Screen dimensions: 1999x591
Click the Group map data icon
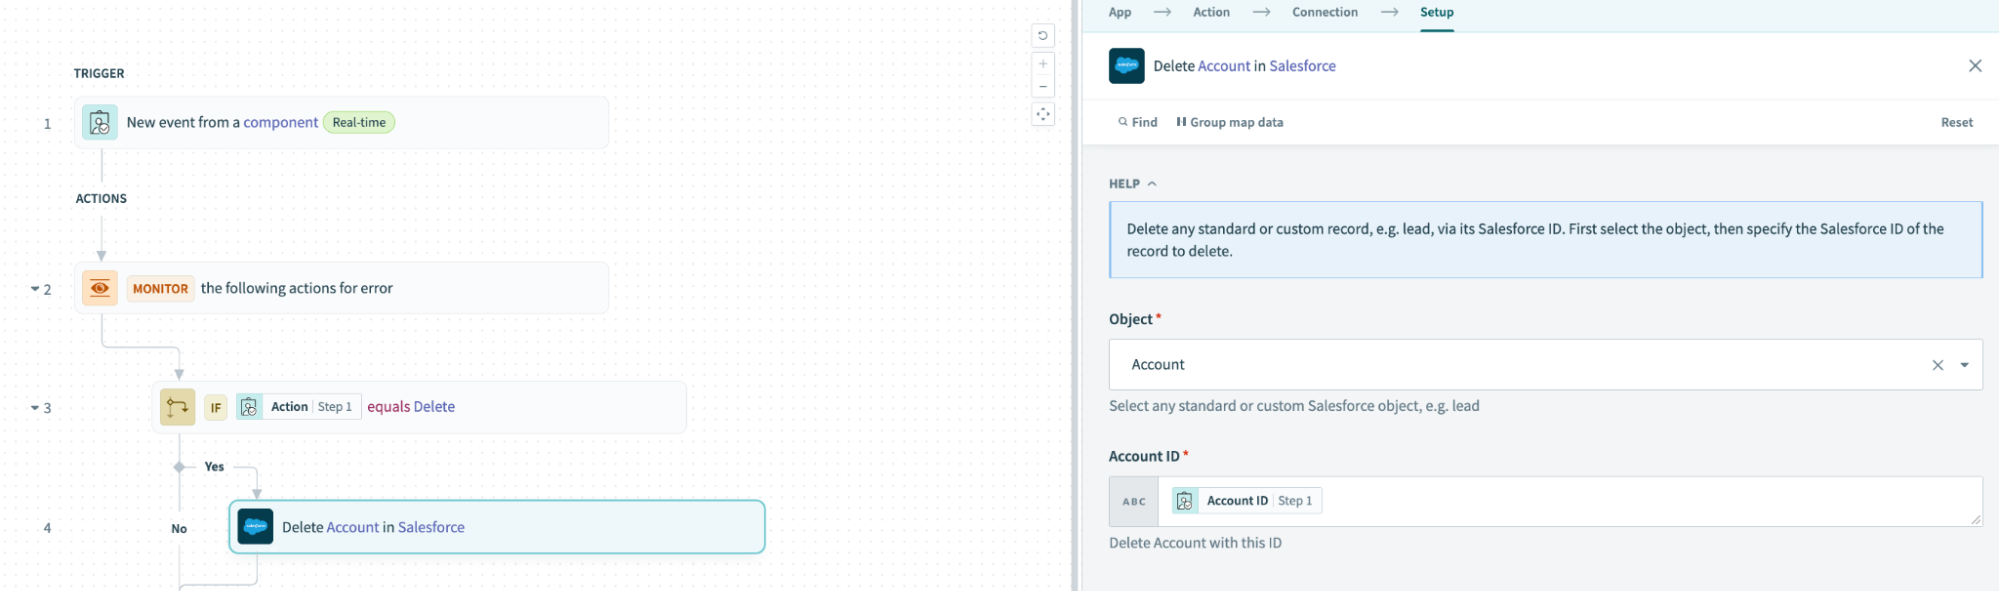1182,122
